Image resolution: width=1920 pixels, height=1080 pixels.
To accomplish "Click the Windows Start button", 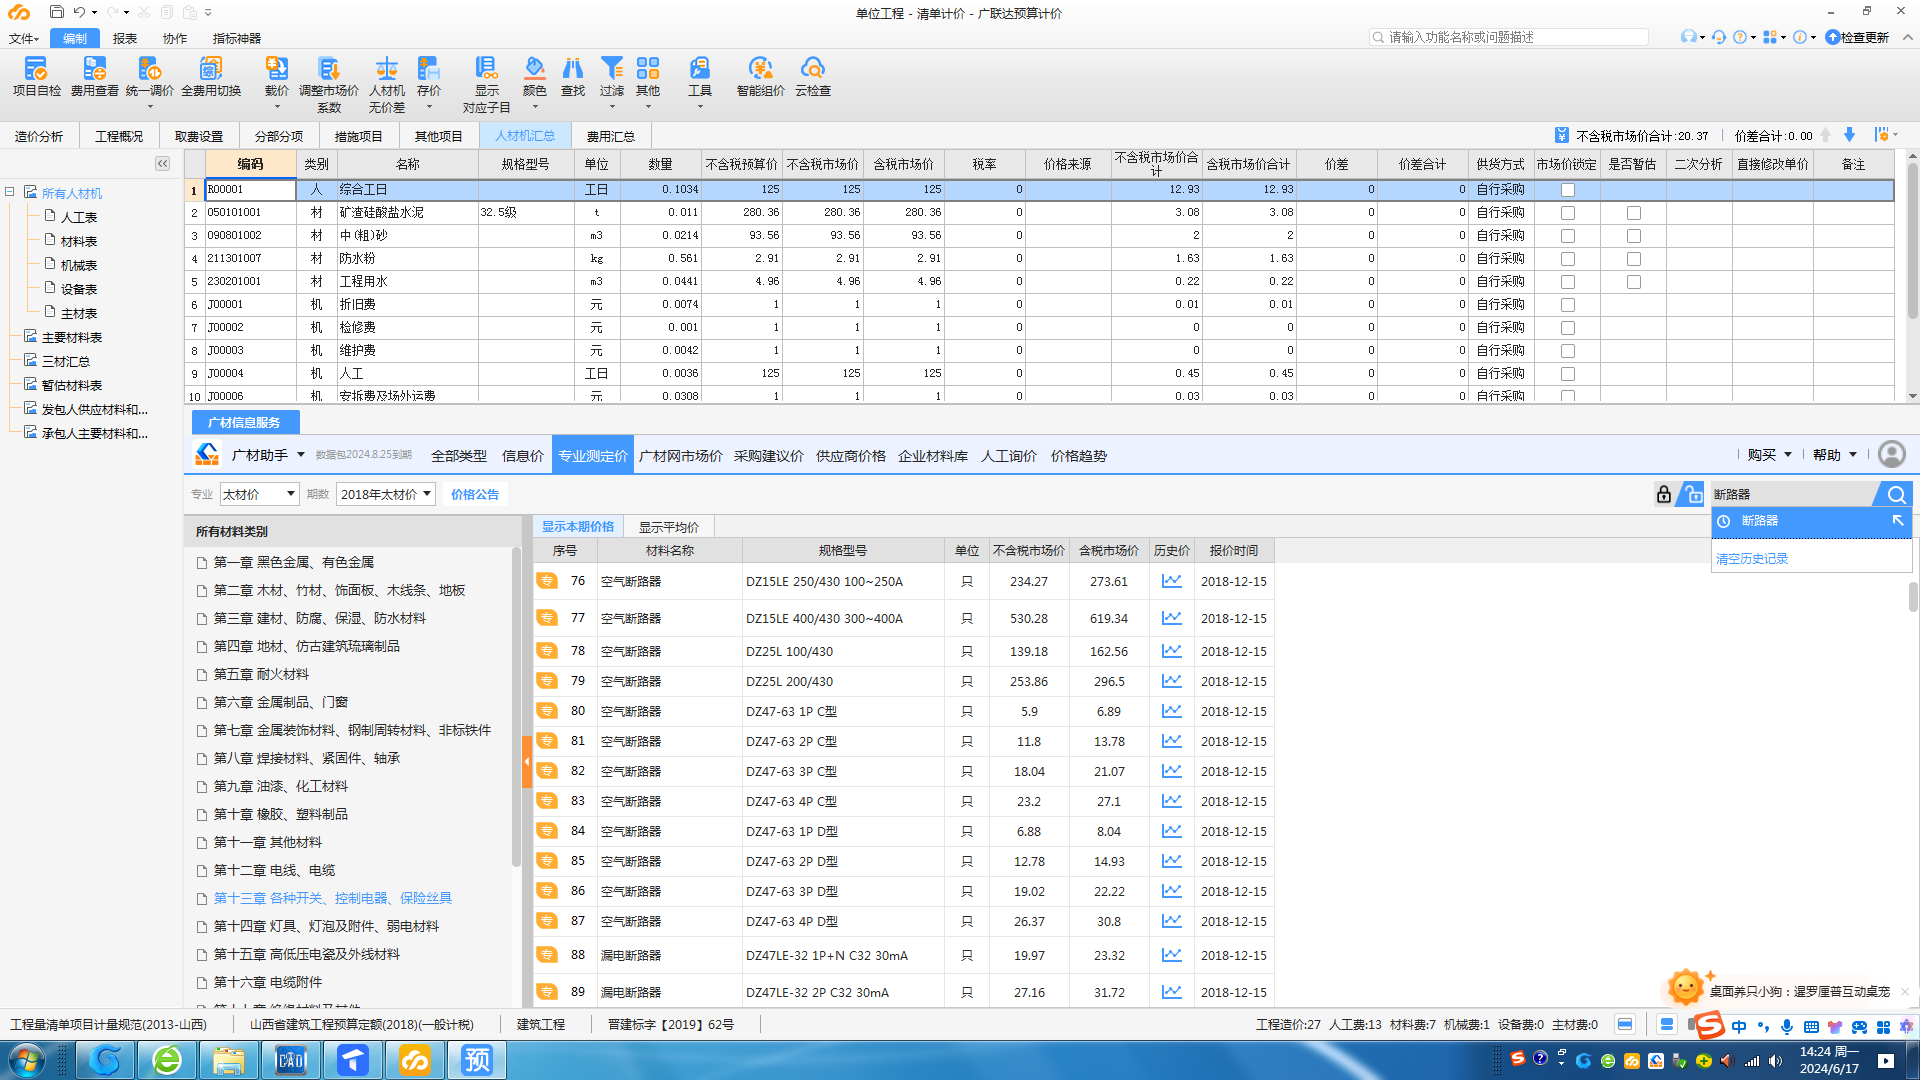I will pos(27,1060).
